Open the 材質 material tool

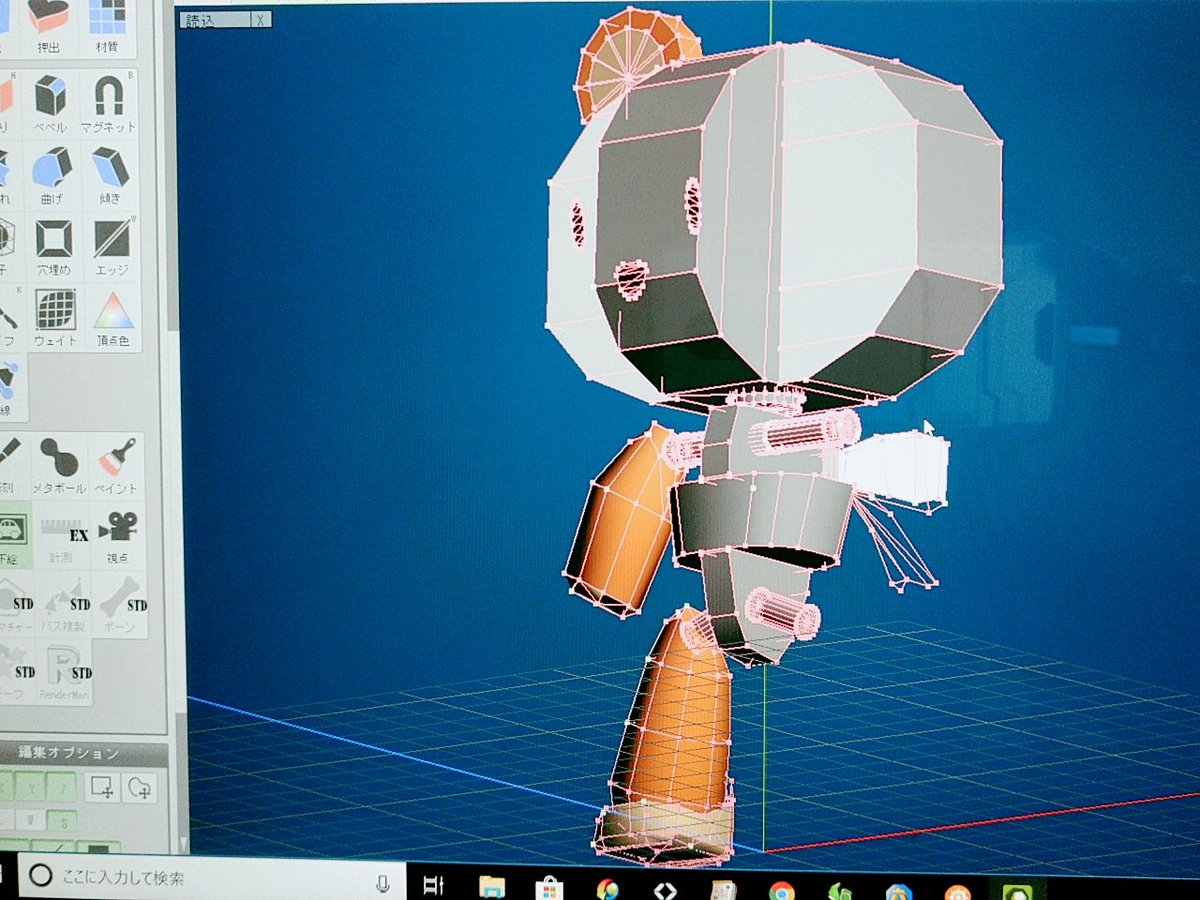108,27
